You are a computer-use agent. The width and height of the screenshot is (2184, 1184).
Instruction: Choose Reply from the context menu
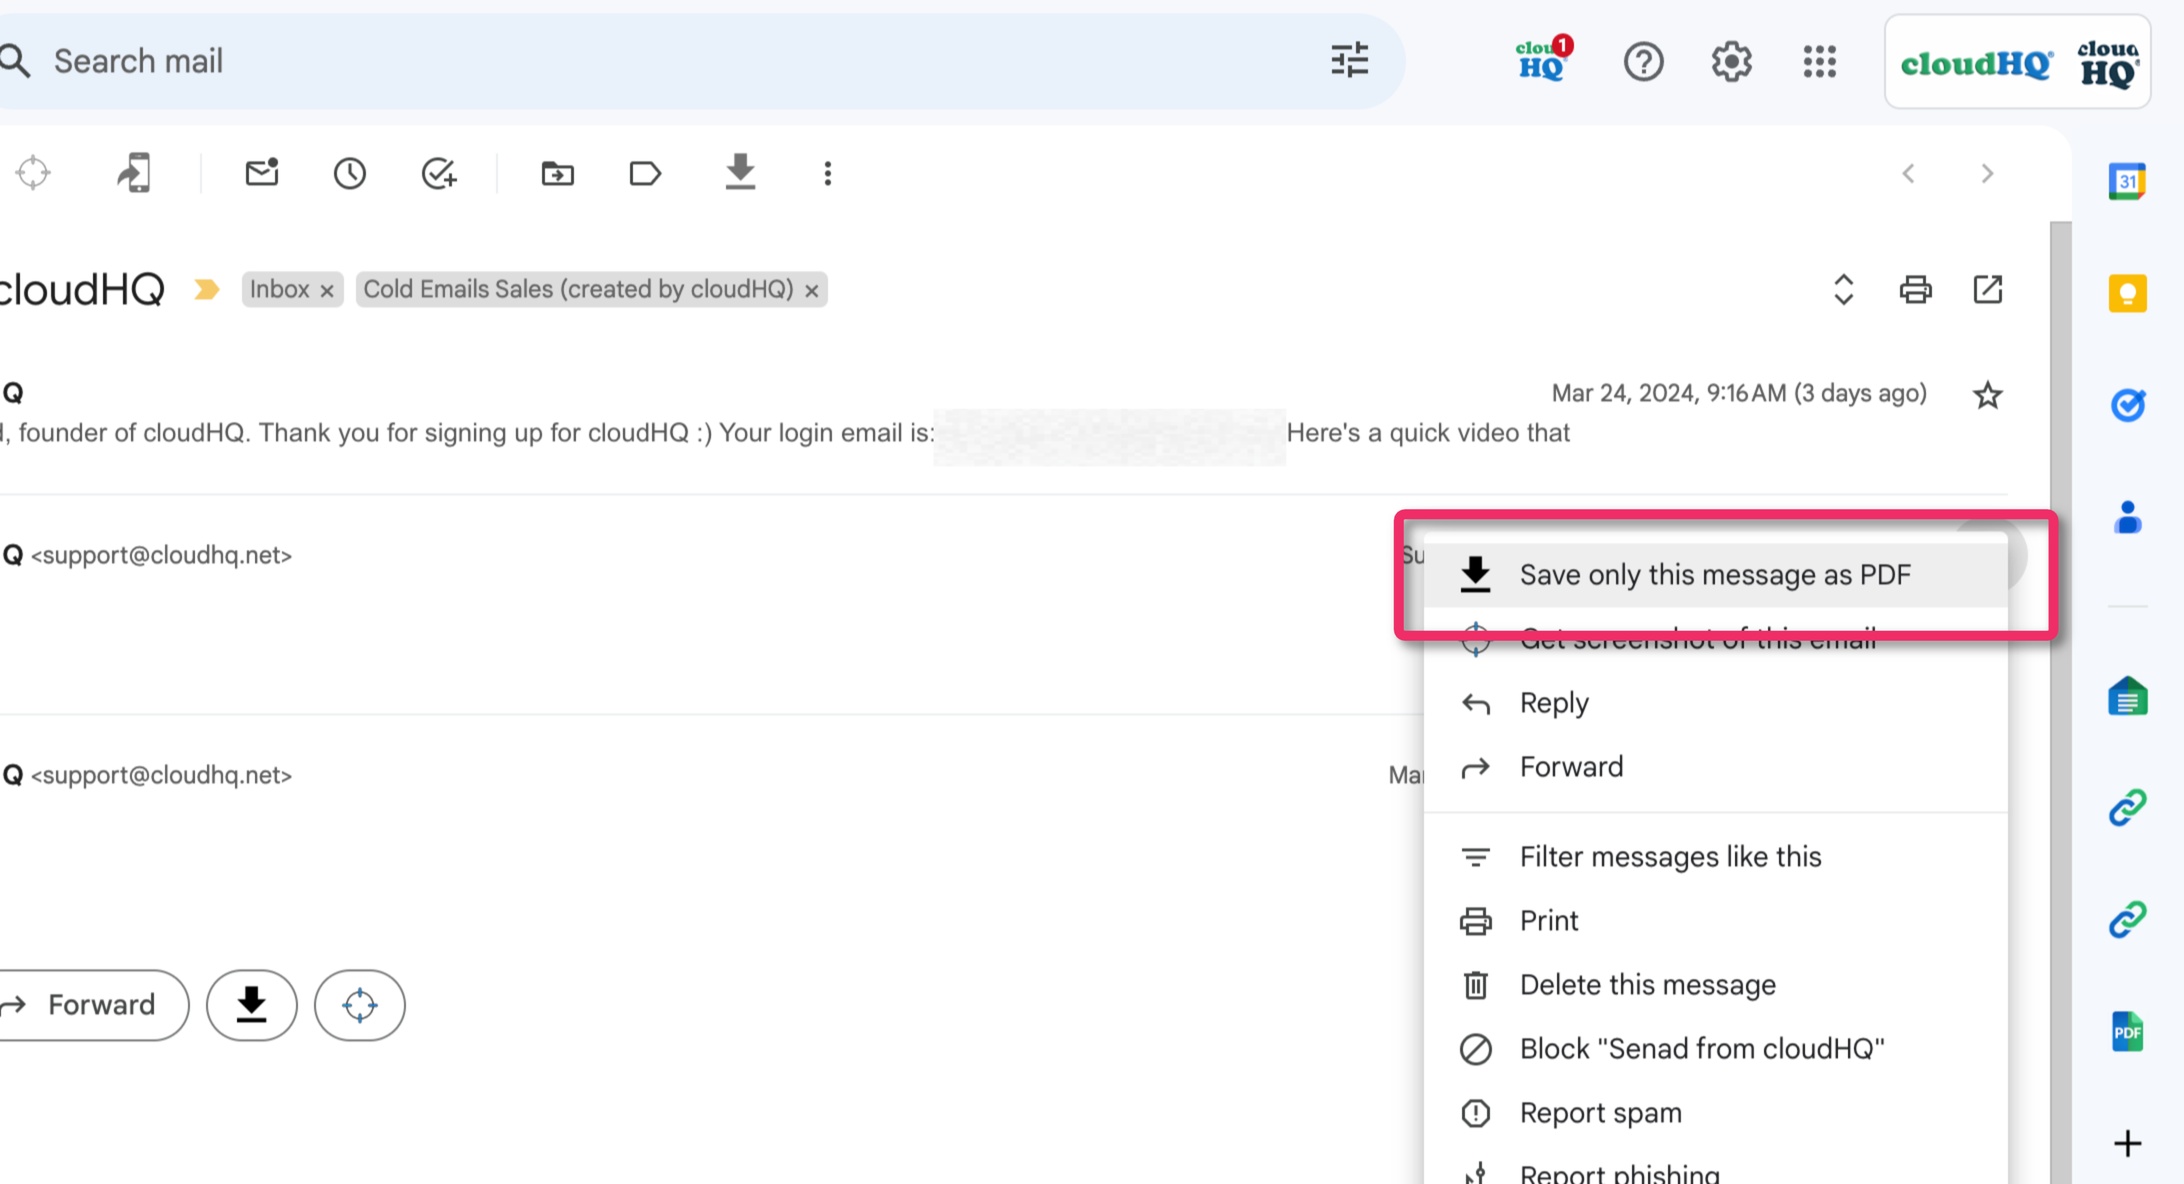(x=1715, y=703)
